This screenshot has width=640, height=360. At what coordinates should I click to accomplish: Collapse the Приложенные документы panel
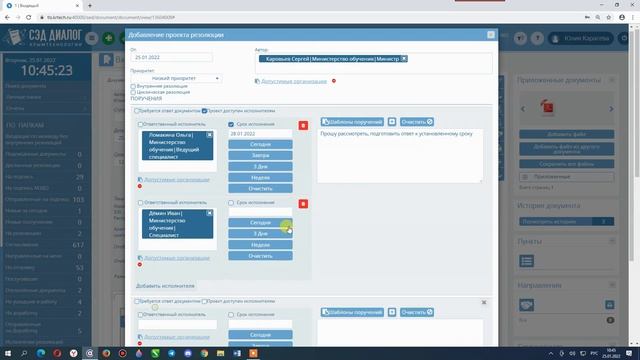coord(611,80)
